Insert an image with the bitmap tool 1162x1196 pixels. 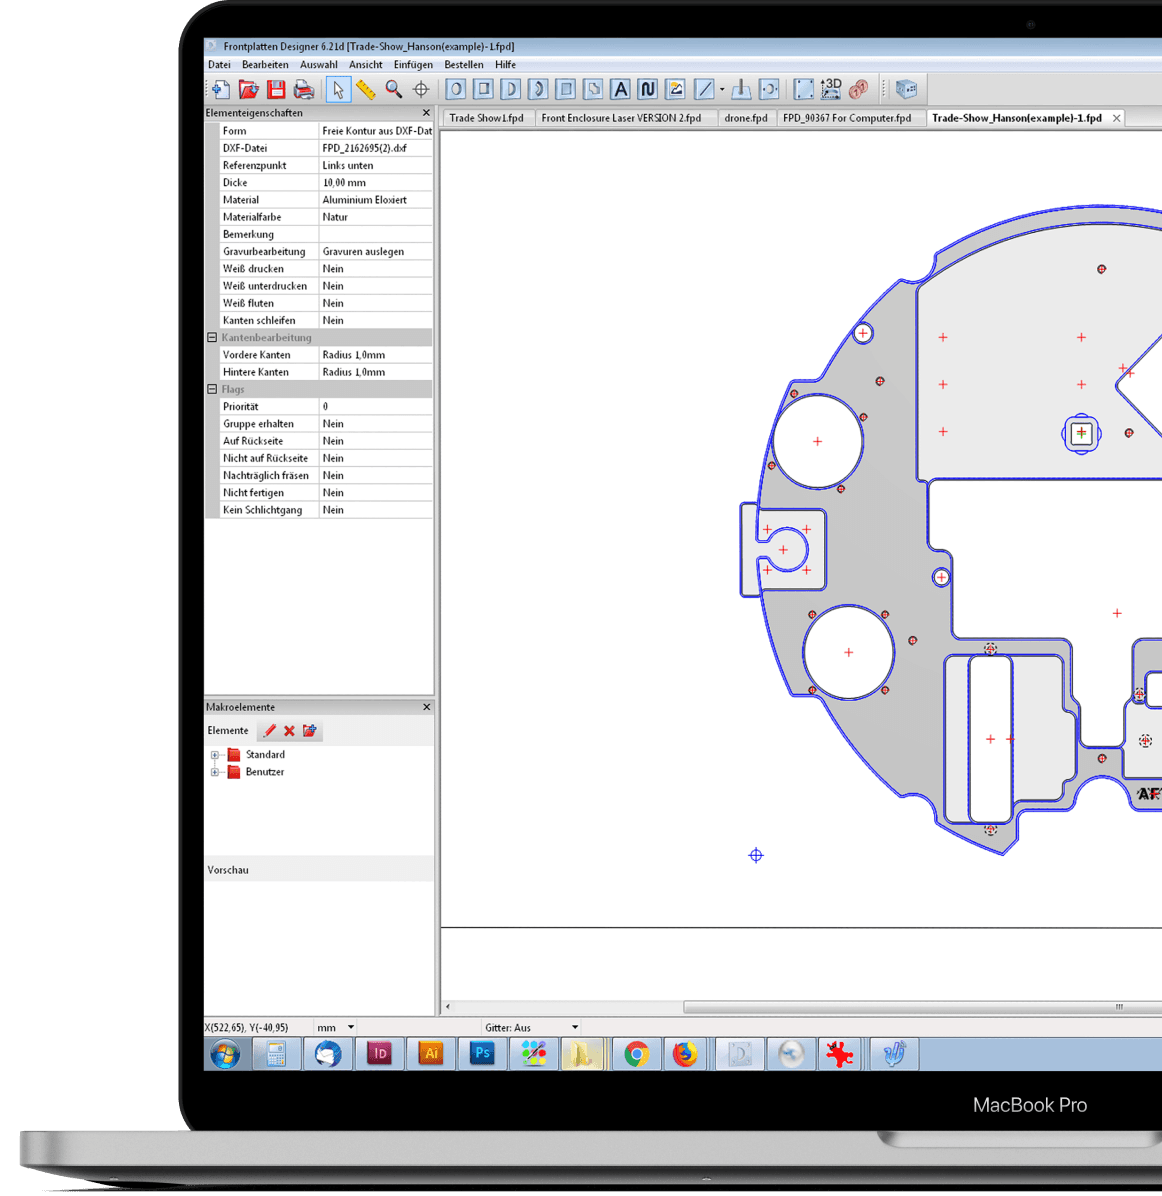coord(676,89)
